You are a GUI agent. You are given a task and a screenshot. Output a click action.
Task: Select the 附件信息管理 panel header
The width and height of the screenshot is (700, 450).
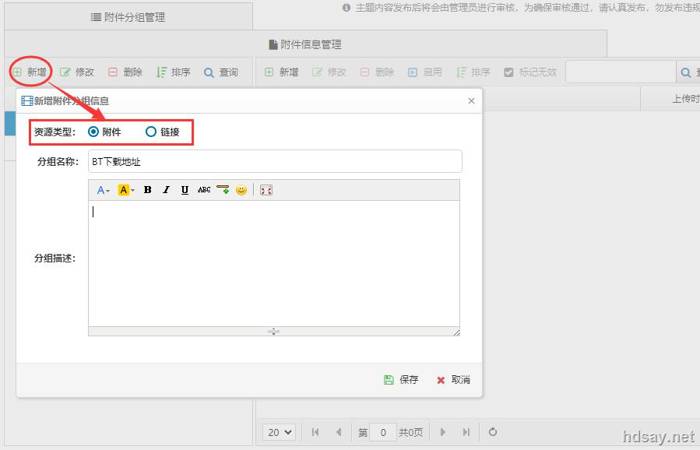coord(305,44)
